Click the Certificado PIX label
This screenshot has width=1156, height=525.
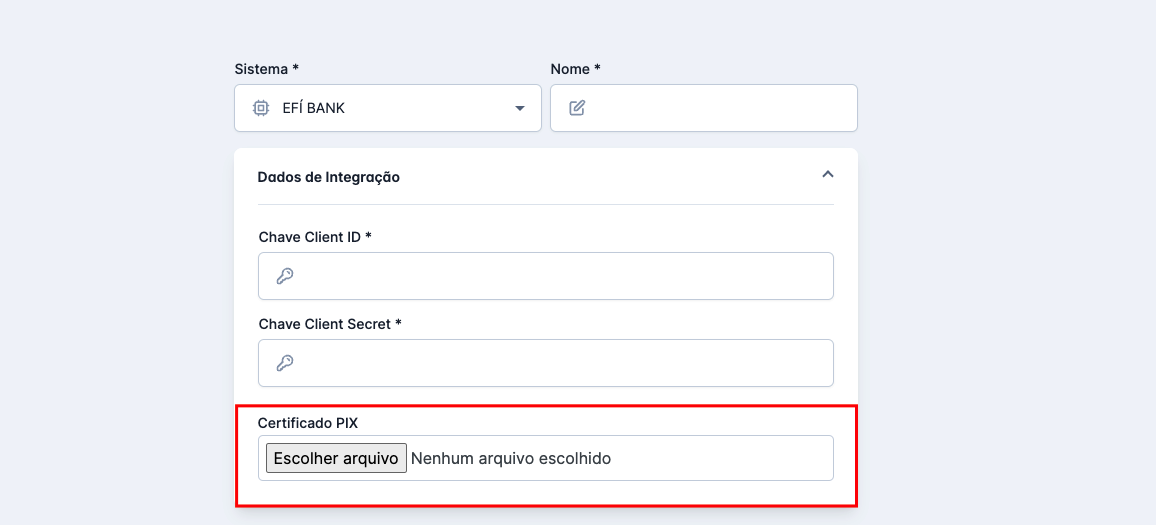tap(308, 423)
